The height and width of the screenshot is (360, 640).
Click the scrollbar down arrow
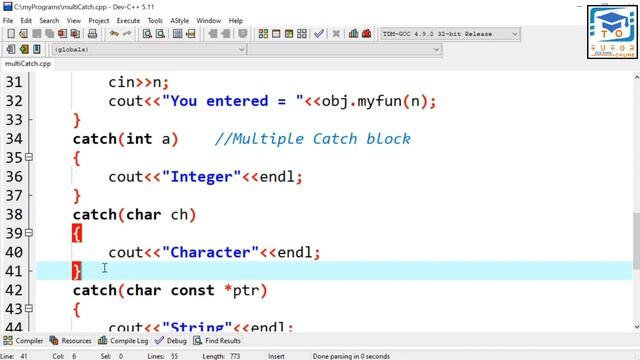[x=636, y=327]
